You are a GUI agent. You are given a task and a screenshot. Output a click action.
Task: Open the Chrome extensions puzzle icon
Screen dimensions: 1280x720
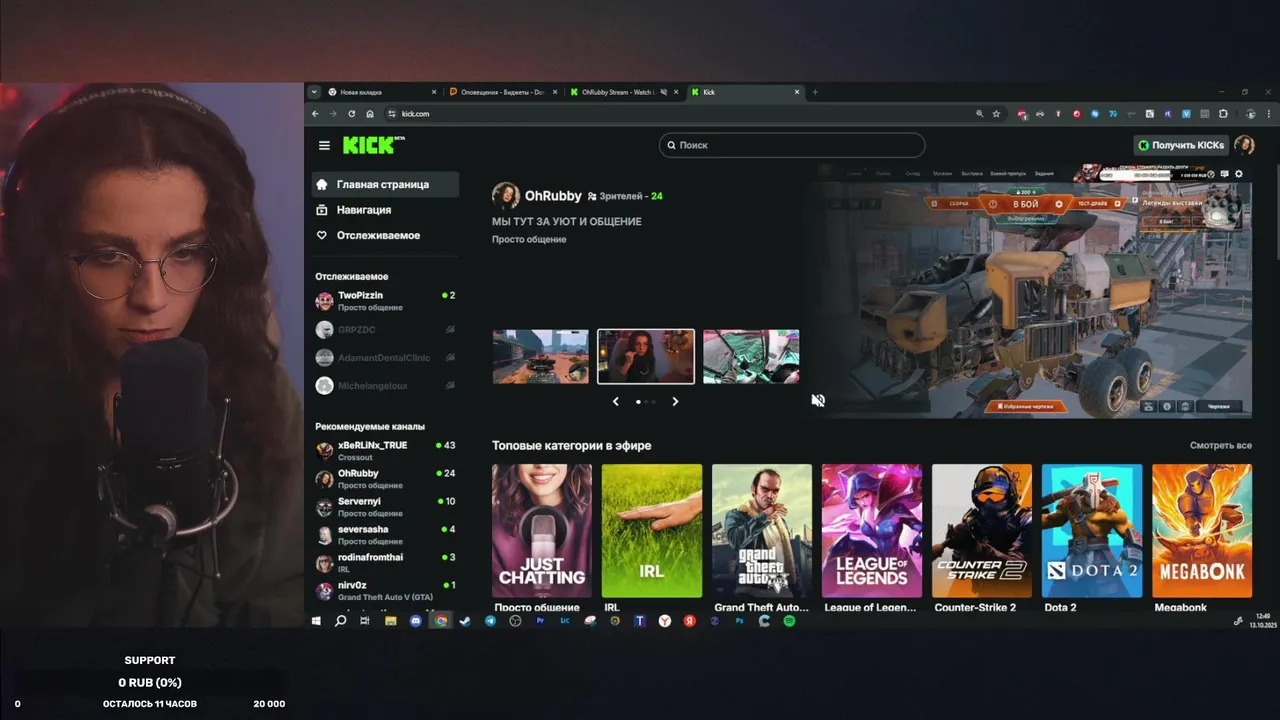click(x=1222, y=114)
